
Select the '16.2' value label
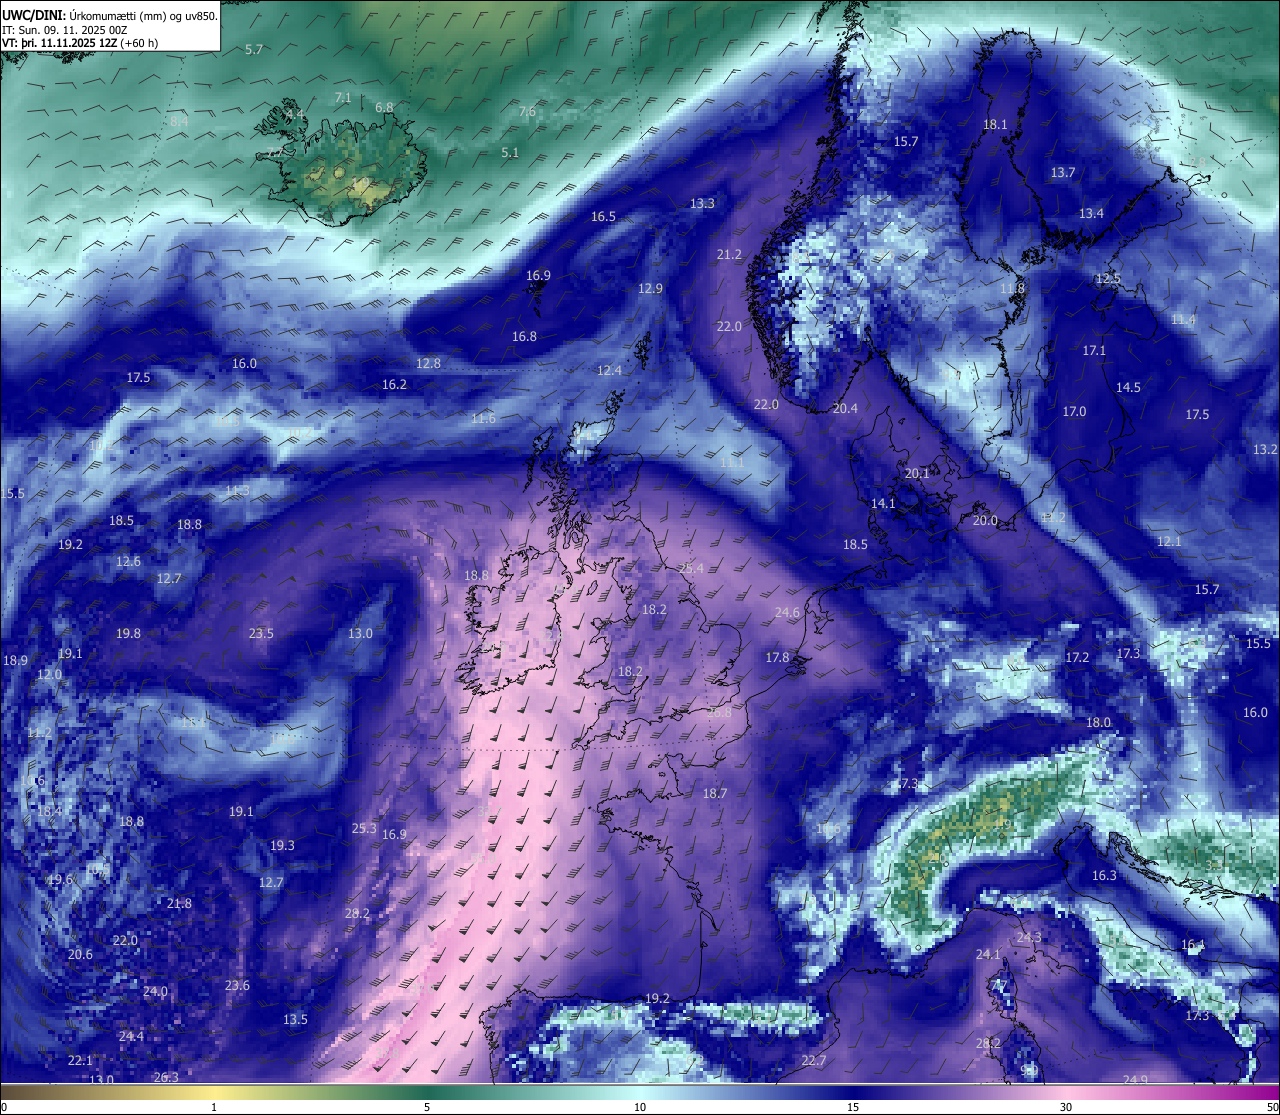[394, 385]
